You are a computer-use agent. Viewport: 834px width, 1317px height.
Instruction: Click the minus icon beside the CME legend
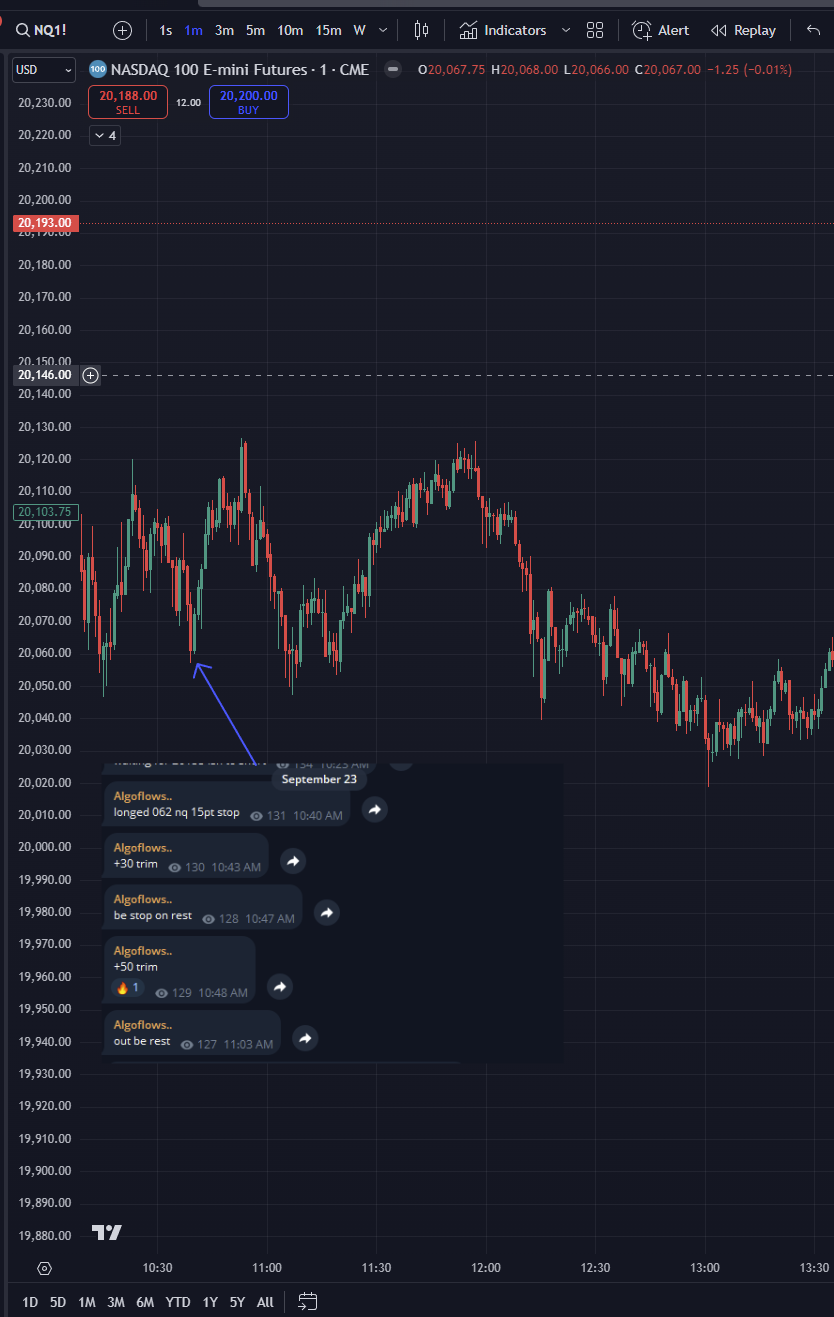point(393,69)
